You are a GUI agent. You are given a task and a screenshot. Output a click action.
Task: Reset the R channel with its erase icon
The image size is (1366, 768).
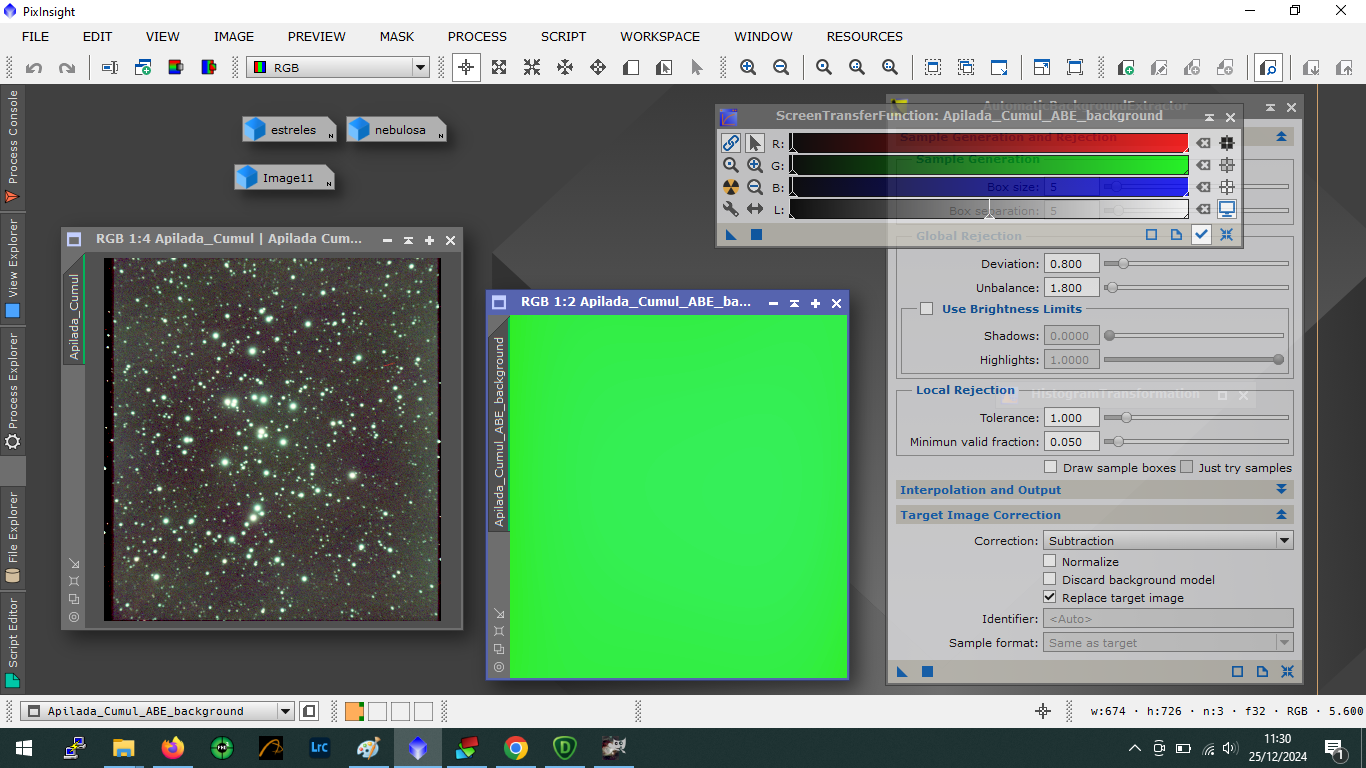(x=1204, y=143)
